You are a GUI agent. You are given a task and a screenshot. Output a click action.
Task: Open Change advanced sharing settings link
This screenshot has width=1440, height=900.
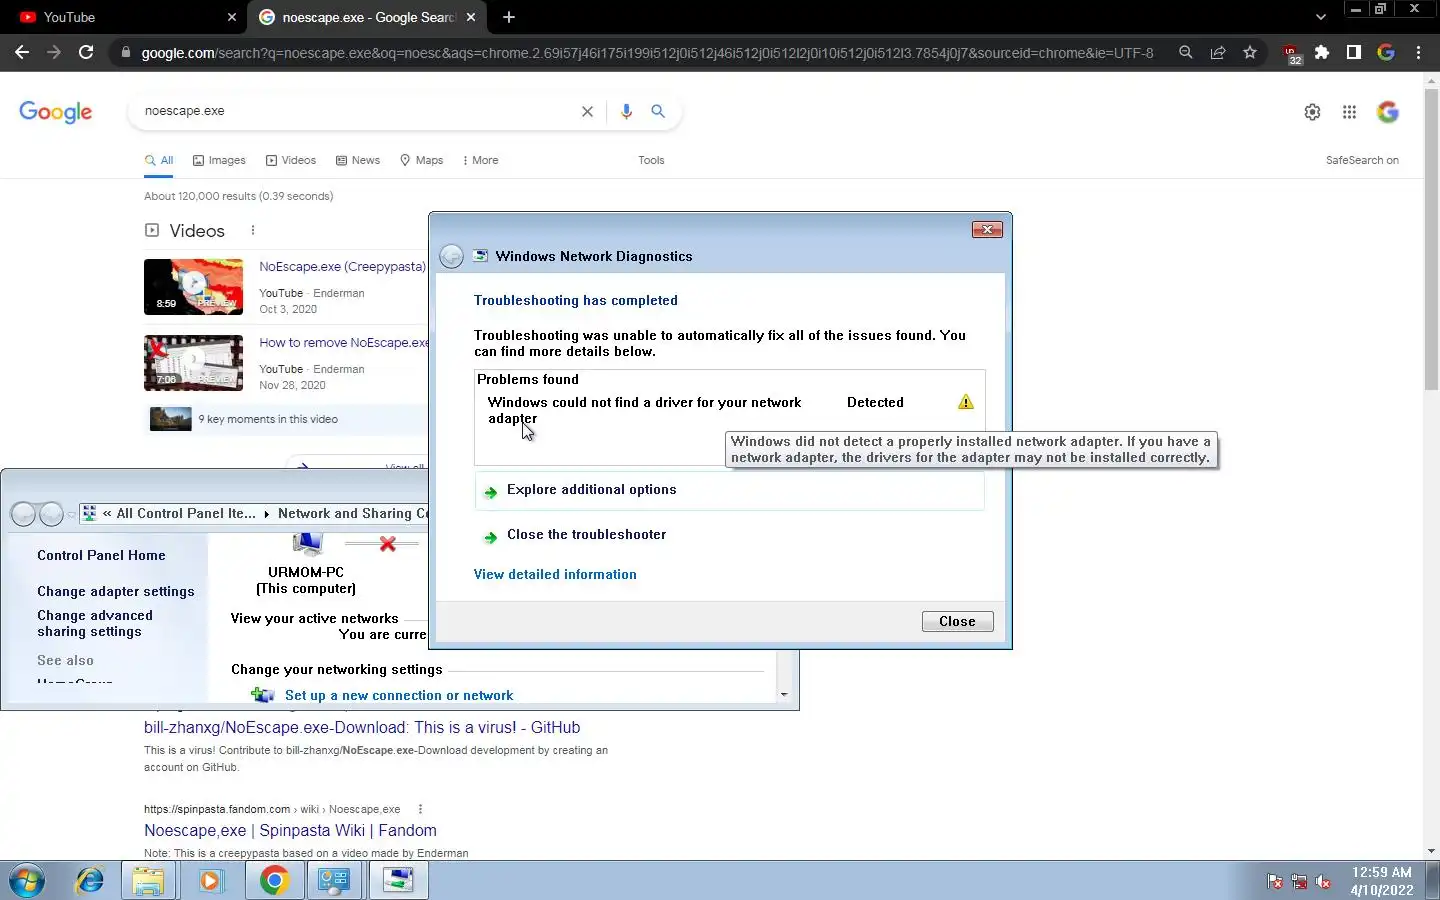[x=95, y=624]
